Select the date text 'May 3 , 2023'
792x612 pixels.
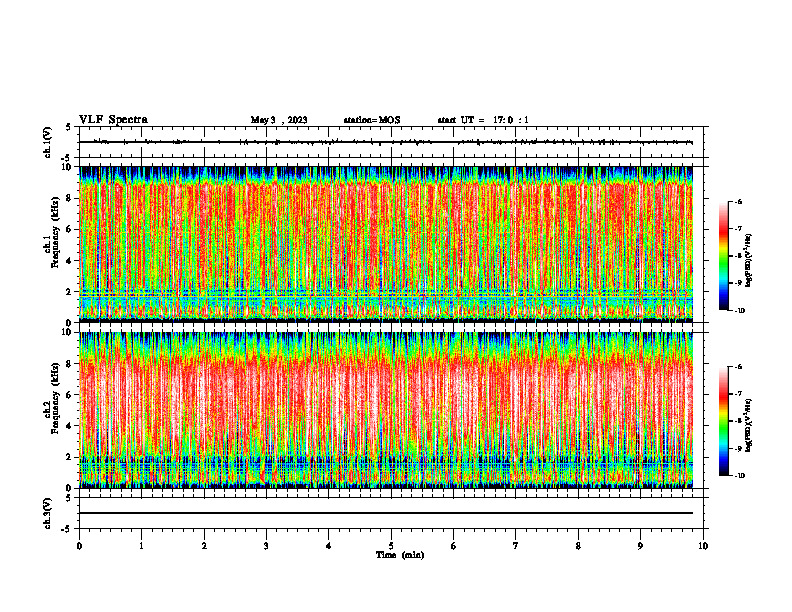(x=279, y=120)
